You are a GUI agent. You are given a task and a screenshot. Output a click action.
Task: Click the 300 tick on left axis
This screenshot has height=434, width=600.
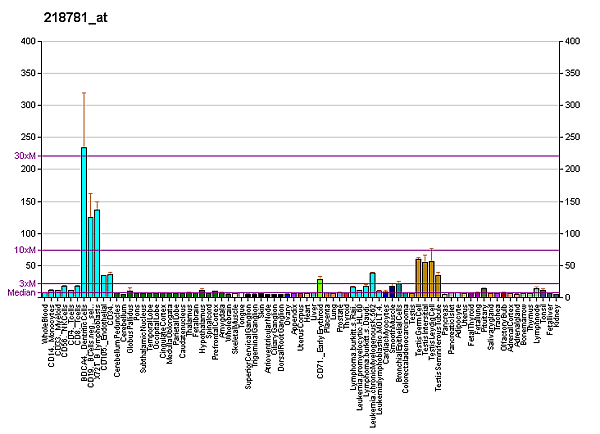[x=28, y=105]
